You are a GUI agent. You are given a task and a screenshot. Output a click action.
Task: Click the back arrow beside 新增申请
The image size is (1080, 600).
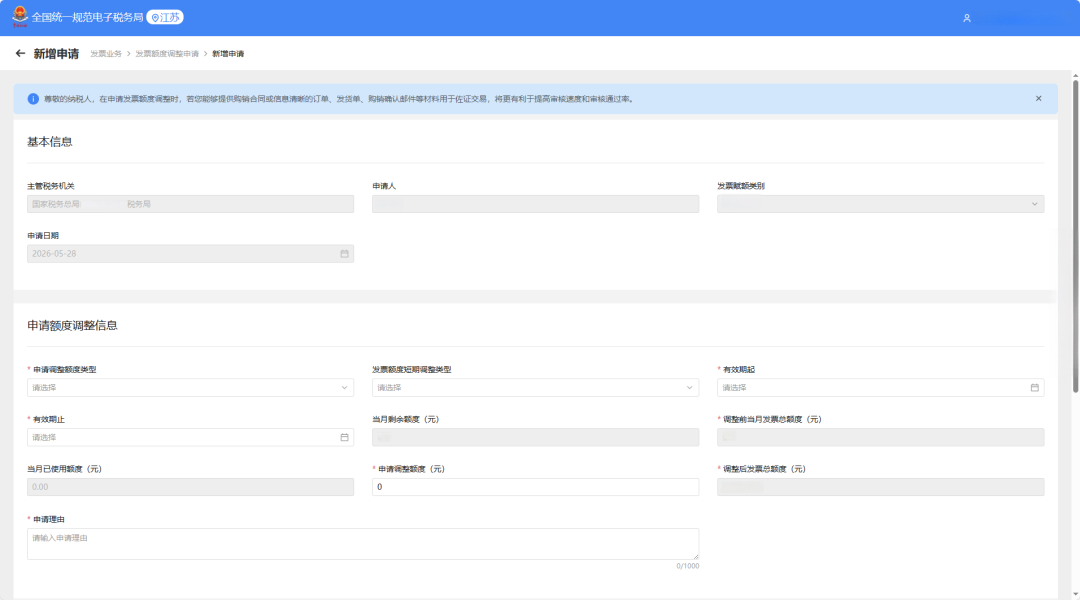coord(20,53)
